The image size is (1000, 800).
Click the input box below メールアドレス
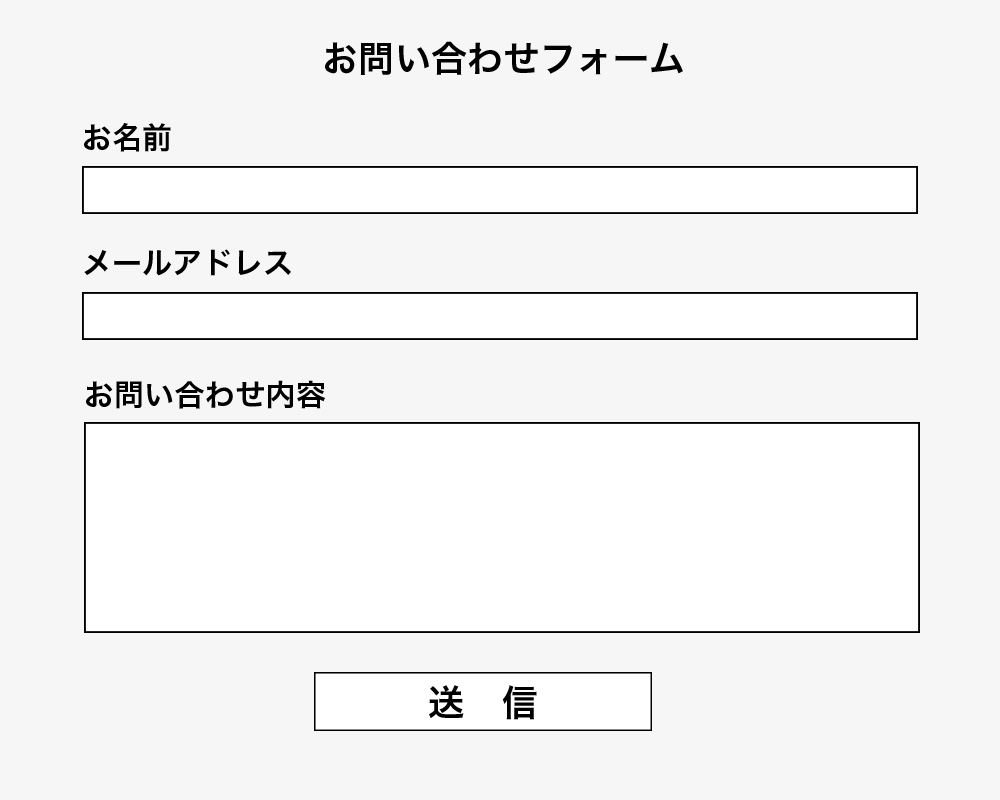click(500, 315)
